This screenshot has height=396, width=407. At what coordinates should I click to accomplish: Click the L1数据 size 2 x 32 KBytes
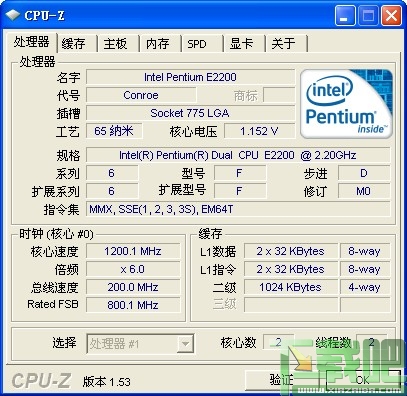tap(291, 251)
